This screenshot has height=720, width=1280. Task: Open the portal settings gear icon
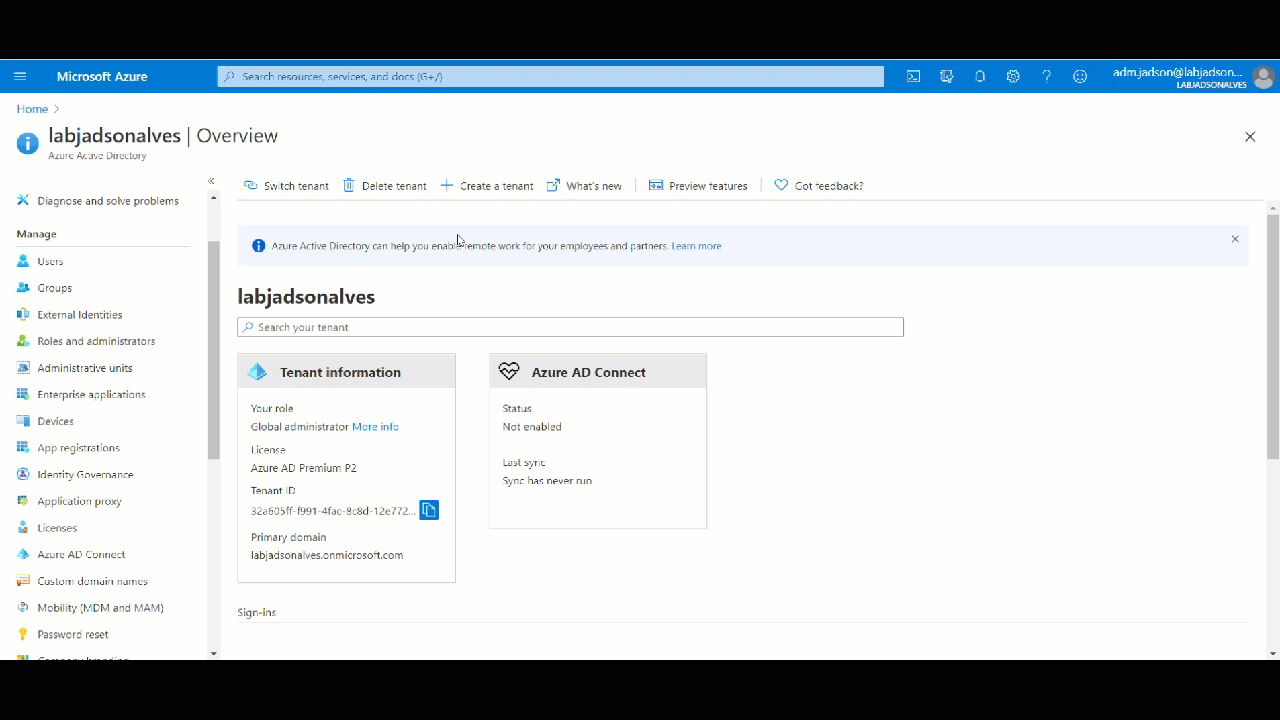click(x=1013, y=76)
